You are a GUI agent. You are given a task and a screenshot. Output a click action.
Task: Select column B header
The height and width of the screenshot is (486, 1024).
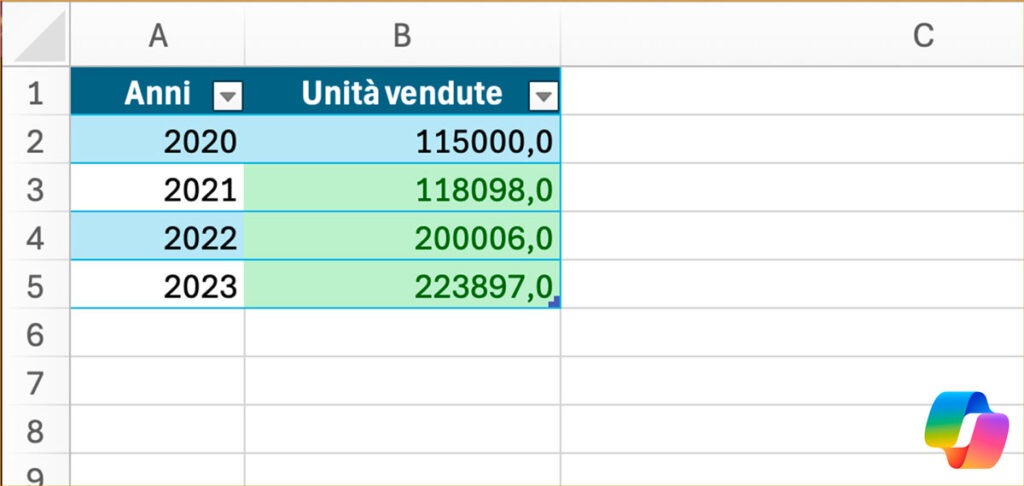click(x=402, y=35)
